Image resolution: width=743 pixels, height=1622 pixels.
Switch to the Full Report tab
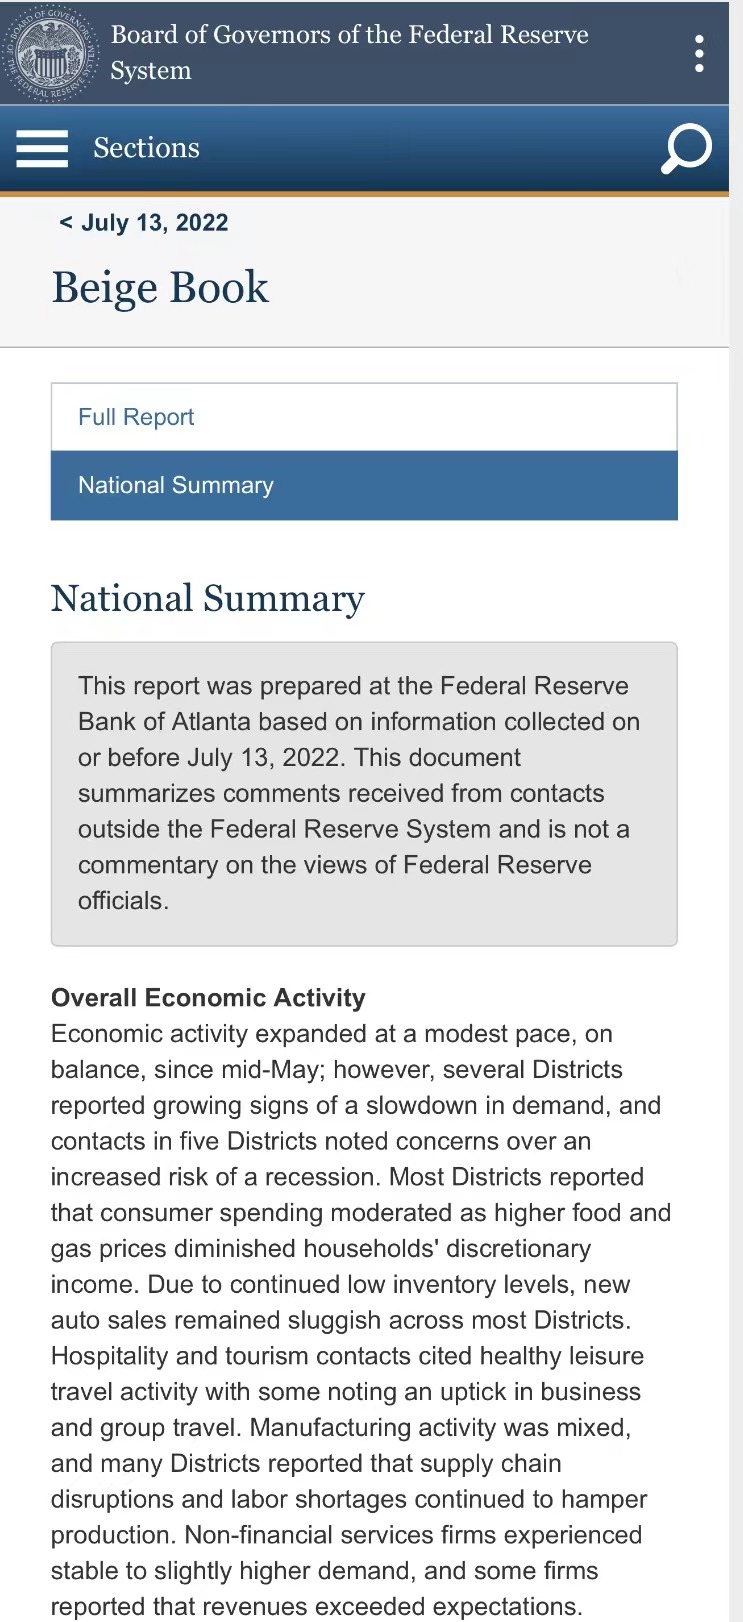[136, 417]
